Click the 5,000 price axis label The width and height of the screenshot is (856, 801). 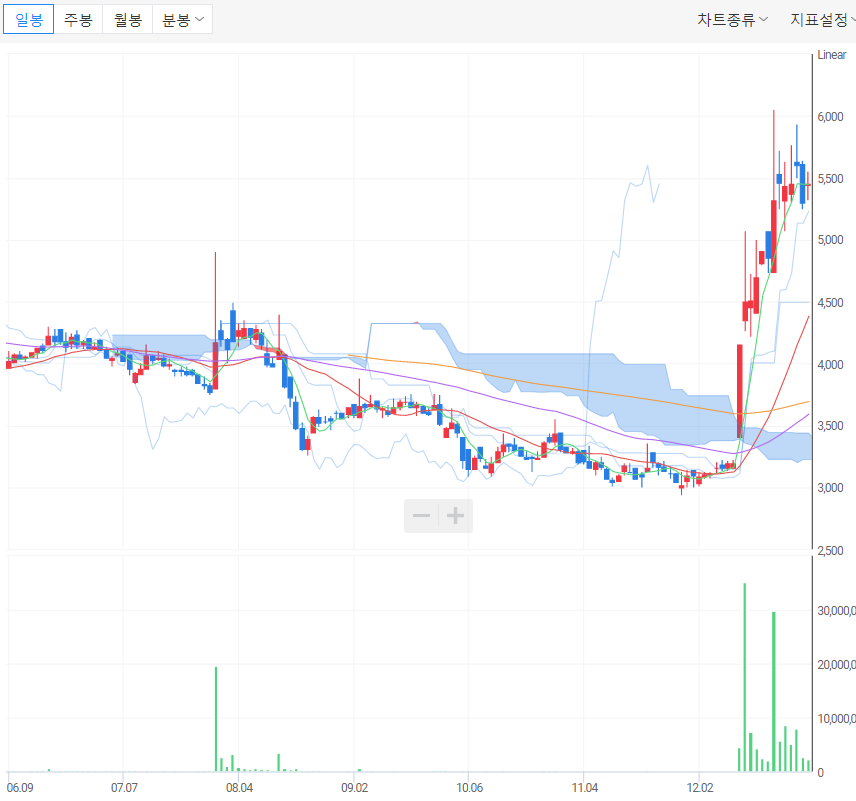tap(830, 240)
